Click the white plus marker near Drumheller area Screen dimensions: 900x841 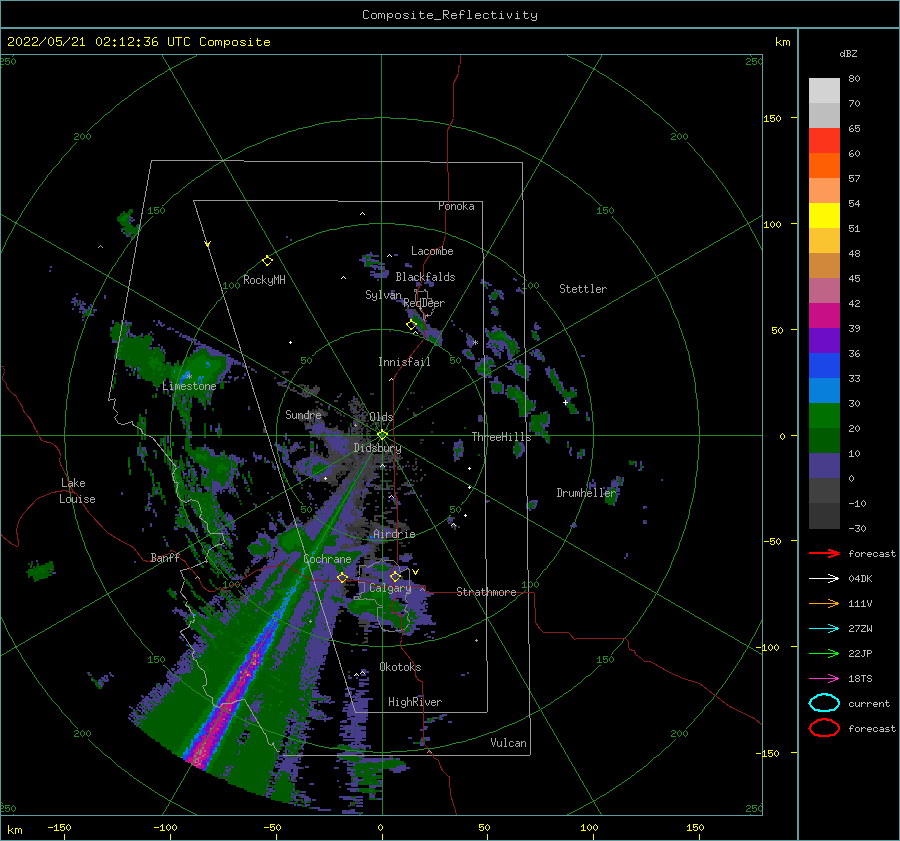click(x=565, y=402)
